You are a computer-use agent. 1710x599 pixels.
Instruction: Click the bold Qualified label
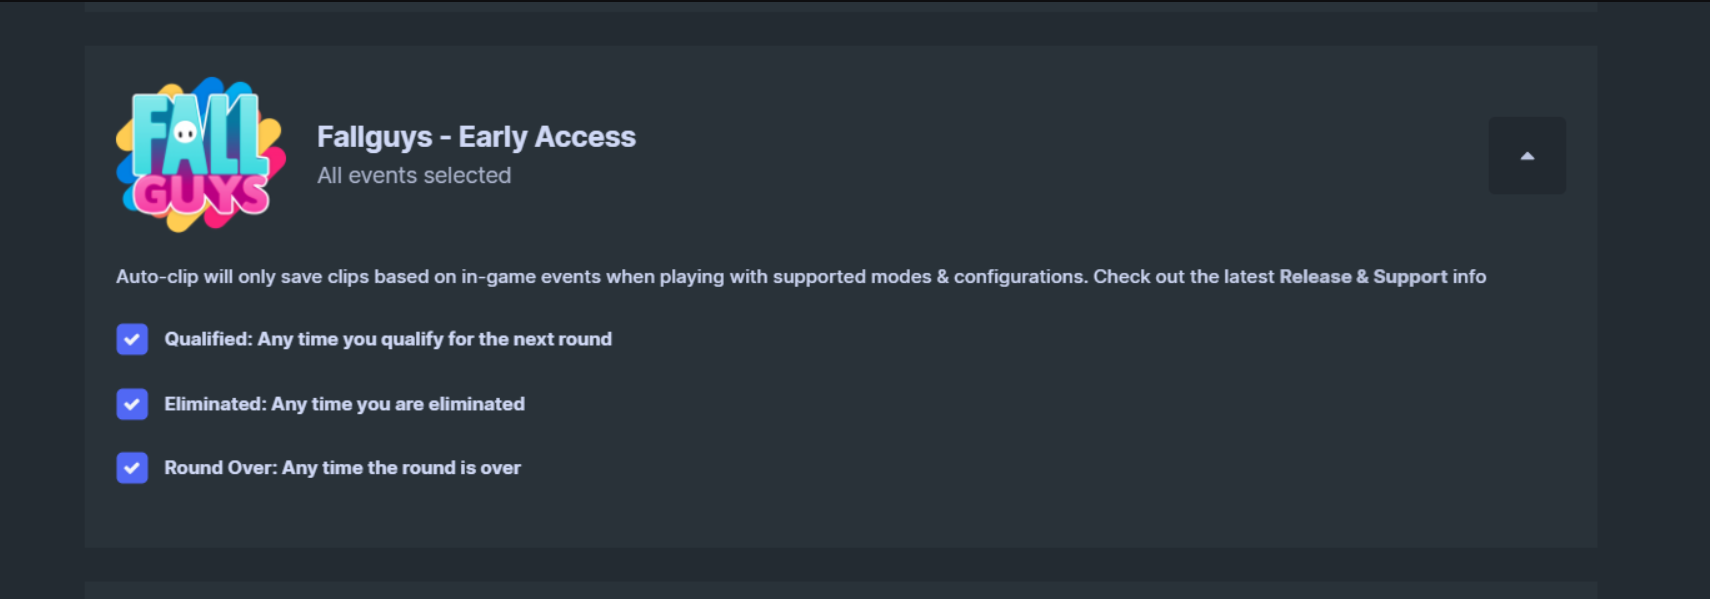coord(208,339)
